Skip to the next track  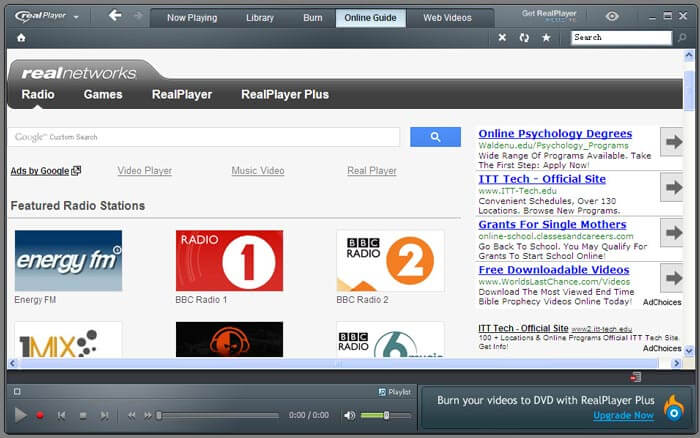click(104, 416)
